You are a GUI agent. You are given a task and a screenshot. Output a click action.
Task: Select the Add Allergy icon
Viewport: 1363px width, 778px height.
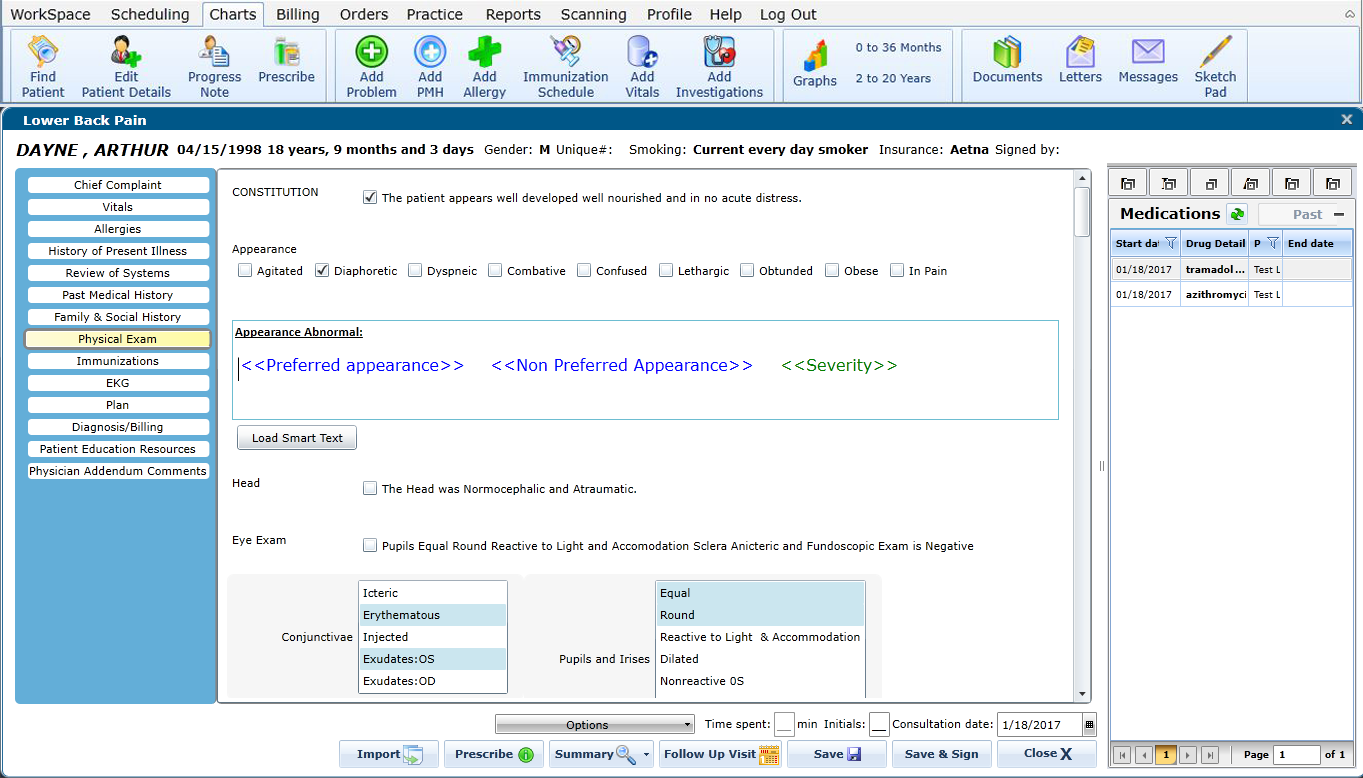pos(483,64)
